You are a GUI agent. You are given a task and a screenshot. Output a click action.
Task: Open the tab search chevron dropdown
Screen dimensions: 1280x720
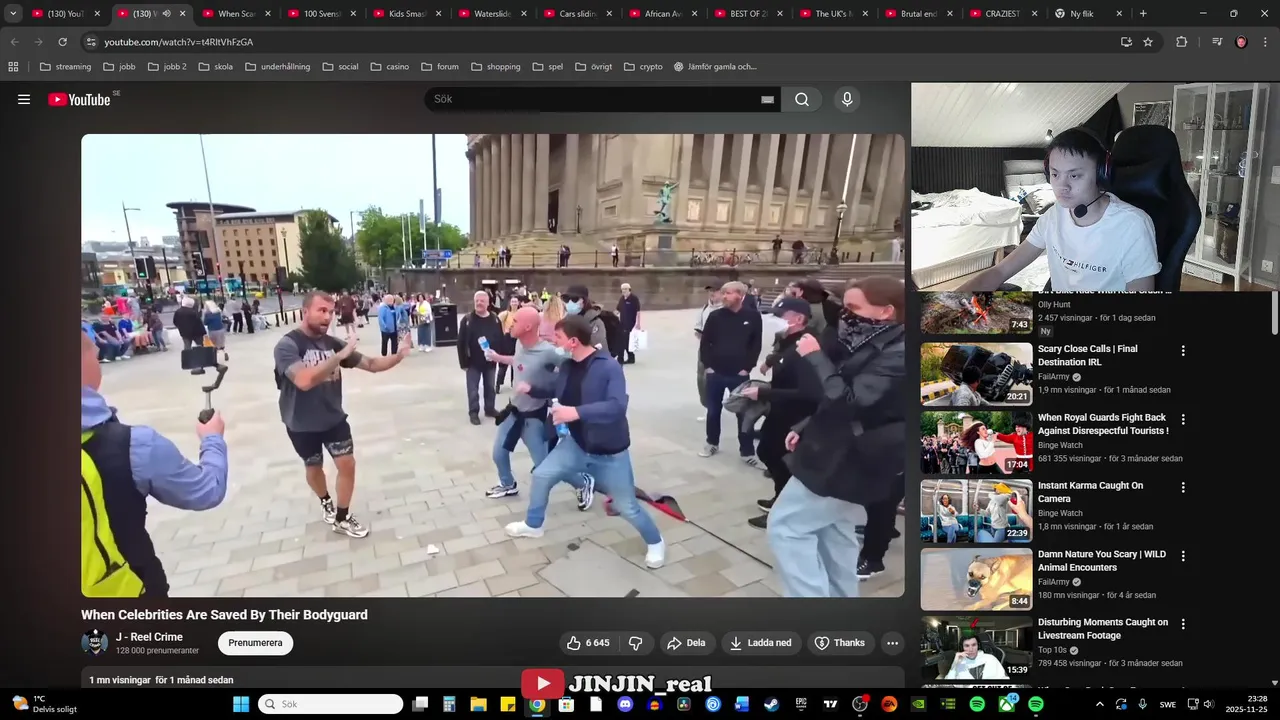[13, 14]
